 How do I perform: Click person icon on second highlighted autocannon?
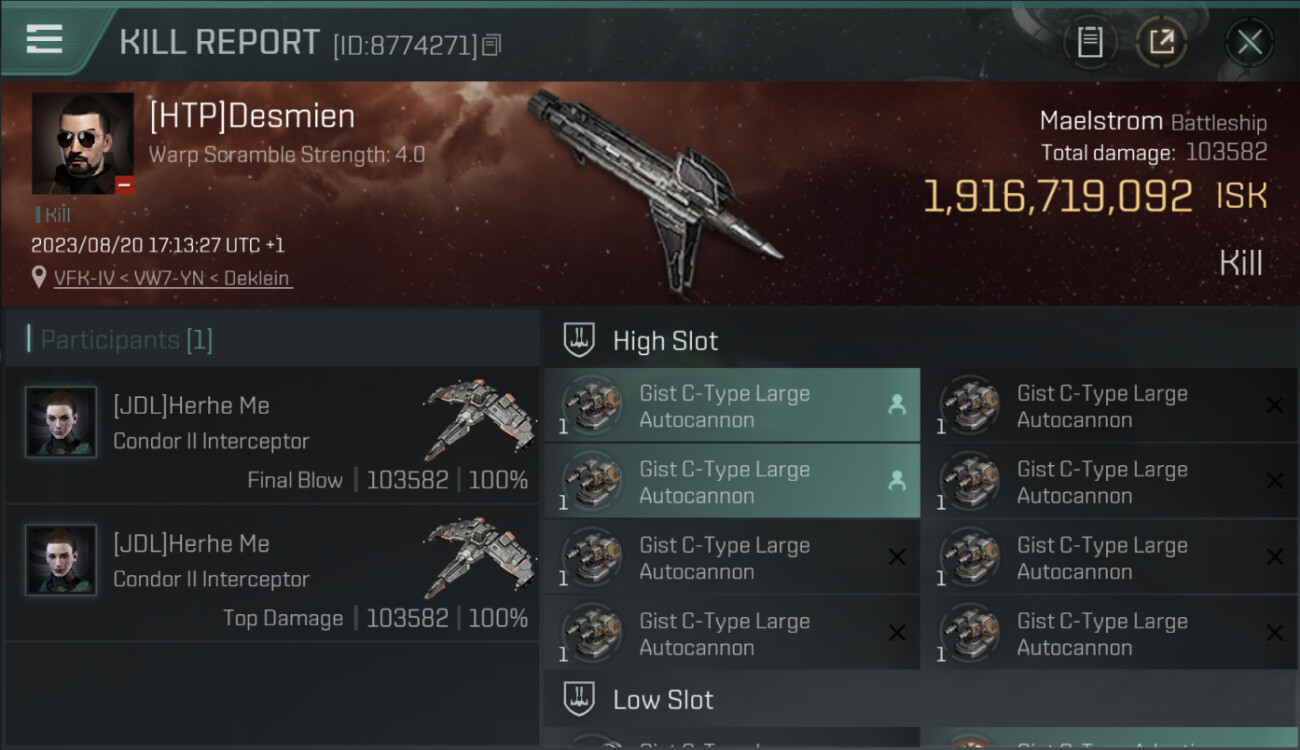896,481
